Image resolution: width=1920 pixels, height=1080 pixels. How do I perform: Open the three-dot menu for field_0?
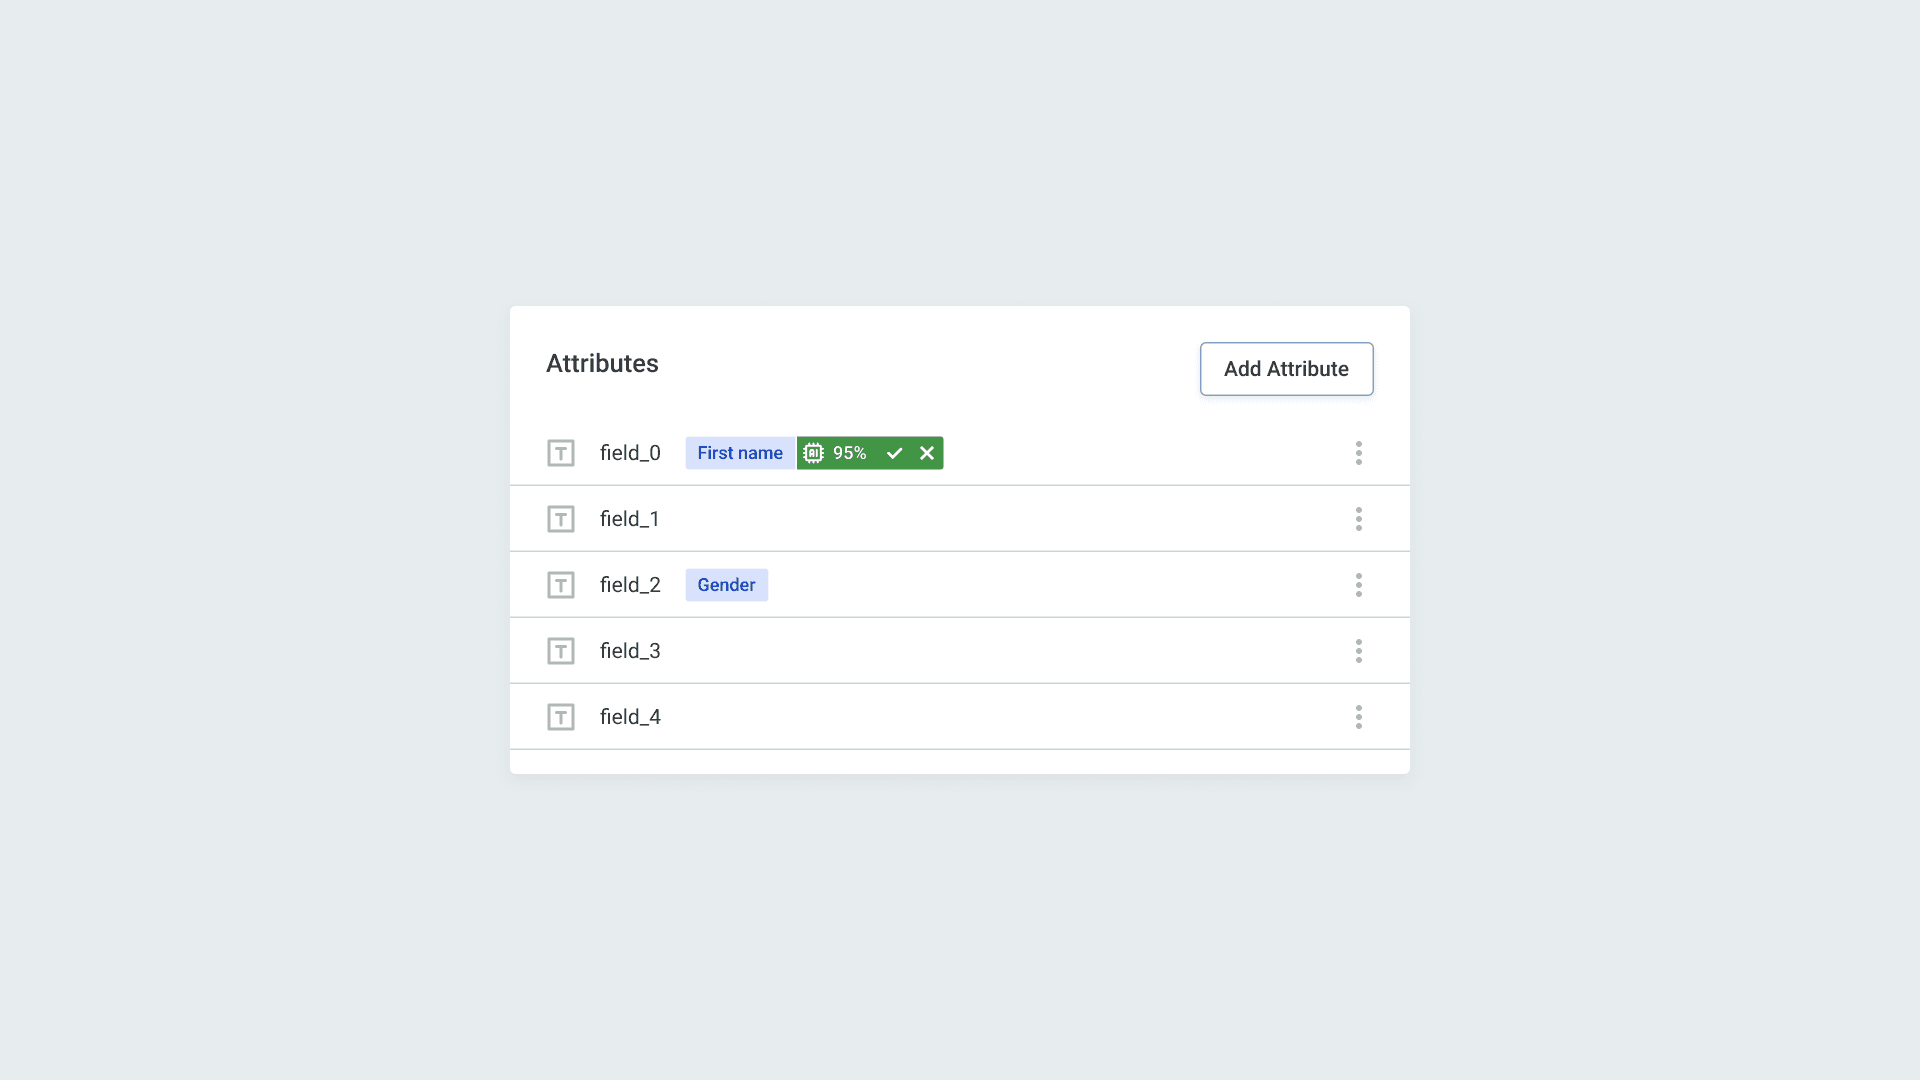[1358, 453]
